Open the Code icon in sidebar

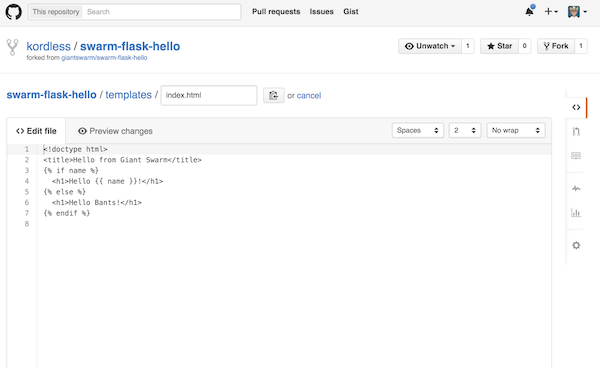[576, 107]
